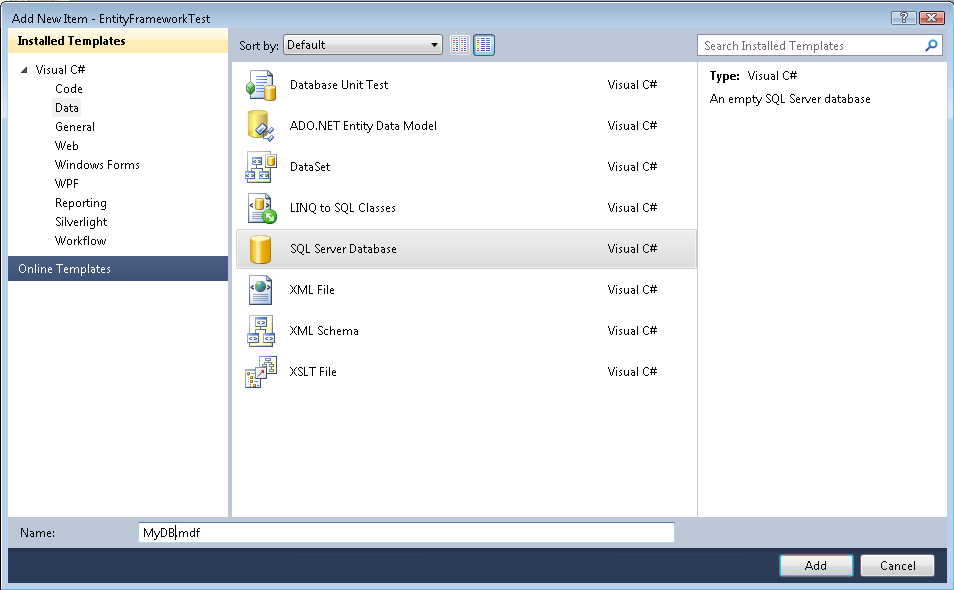The image size is (954, 590).
Task: Select the Installed Templates header
Action: coord(72,41)
